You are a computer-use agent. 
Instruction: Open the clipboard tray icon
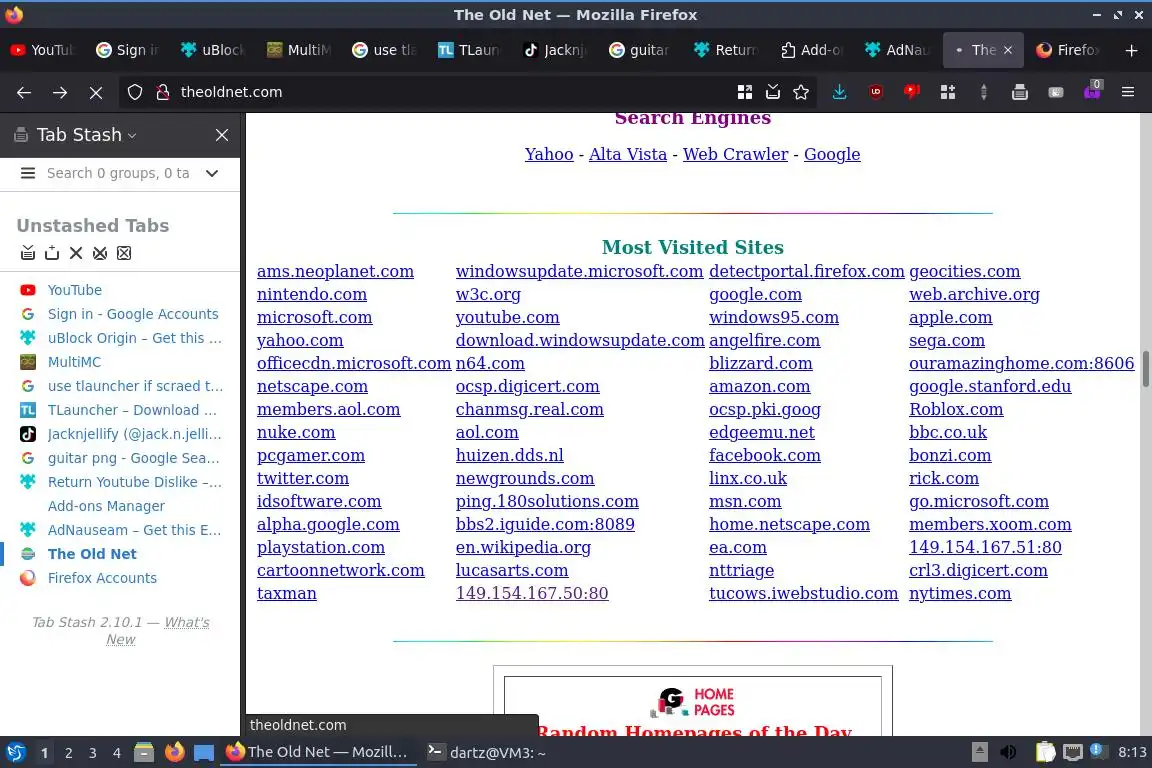pos(1045,753)
